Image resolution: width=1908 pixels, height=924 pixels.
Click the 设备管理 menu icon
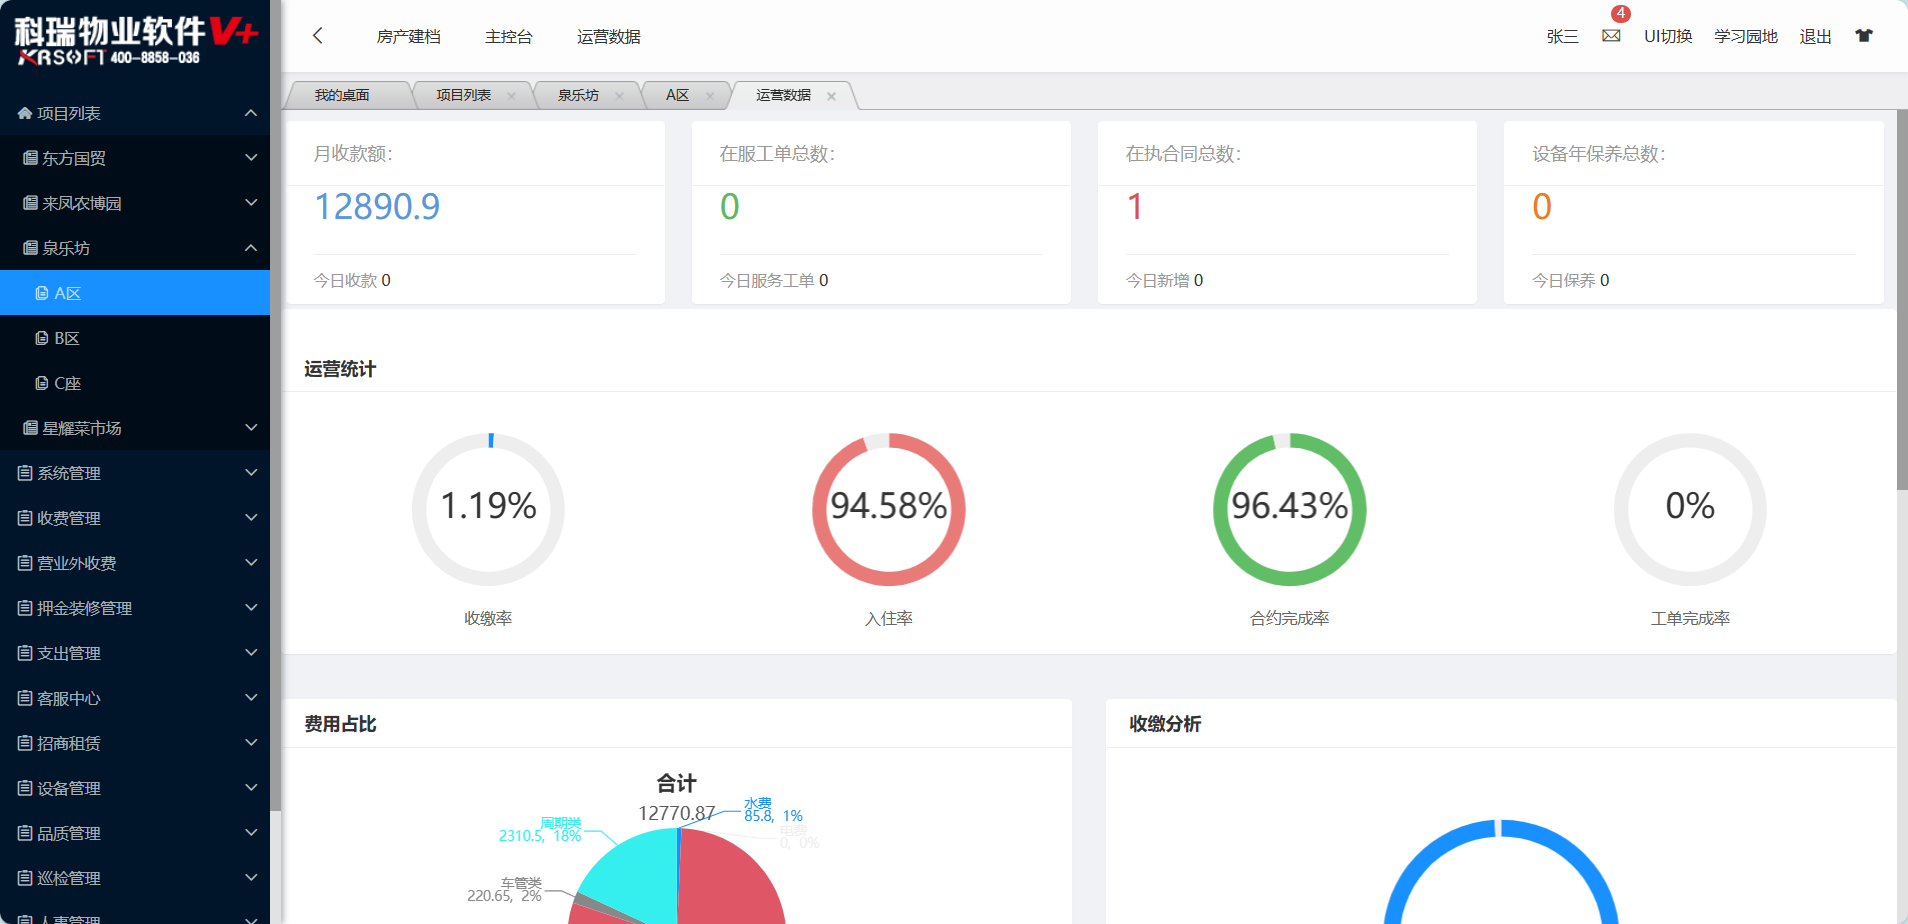[x=25, y=788]
